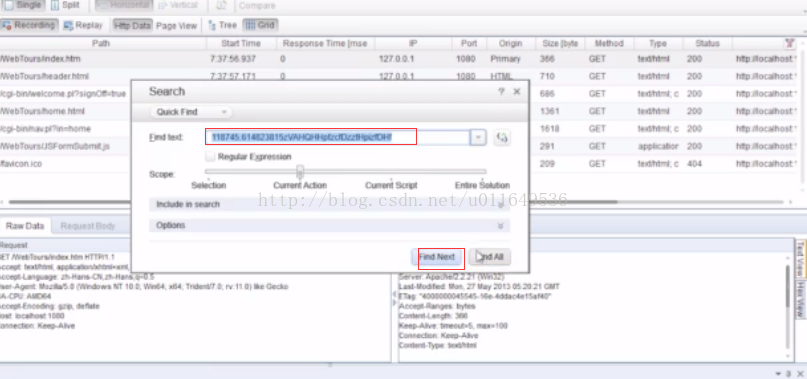Click the Type column header
The width and height of the screenshot is (807, 379).
click(x=657, y=43)
